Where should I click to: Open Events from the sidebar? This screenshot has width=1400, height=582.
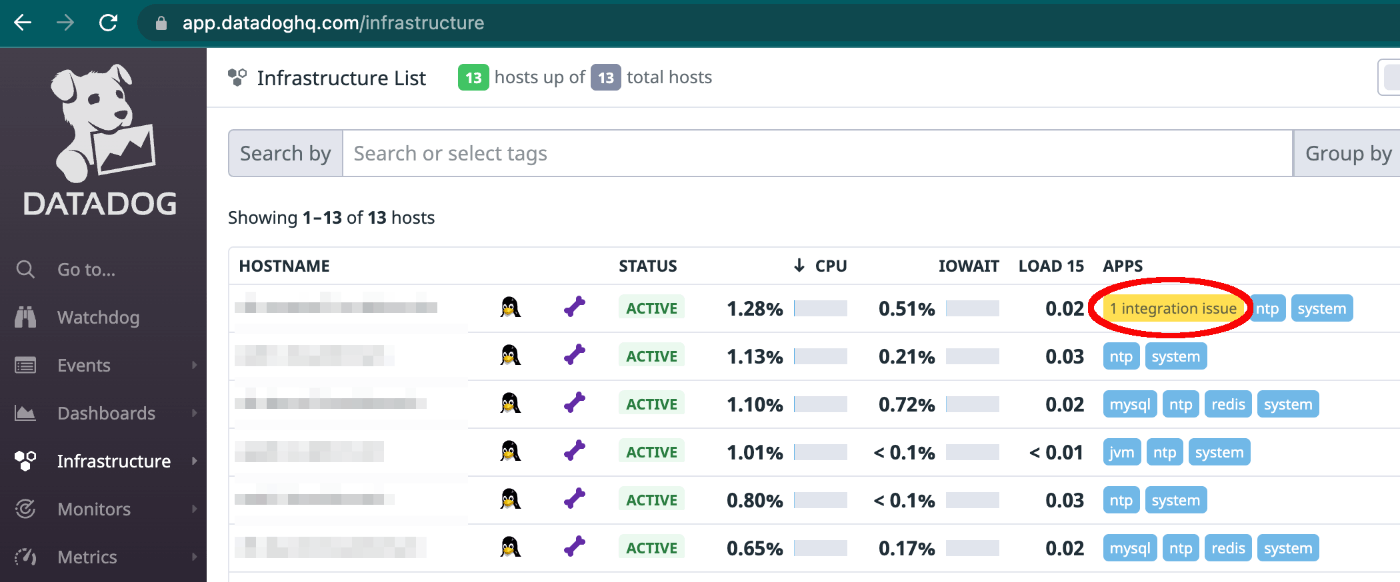click(x=84, y=365)
